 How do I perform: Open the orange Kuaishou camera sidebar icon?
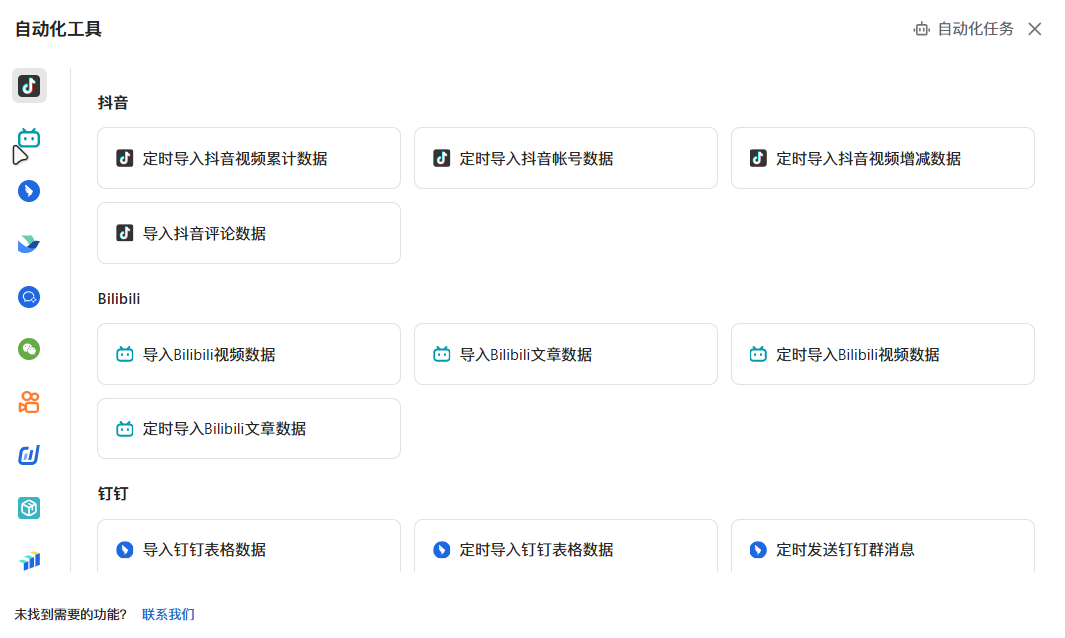29,402
